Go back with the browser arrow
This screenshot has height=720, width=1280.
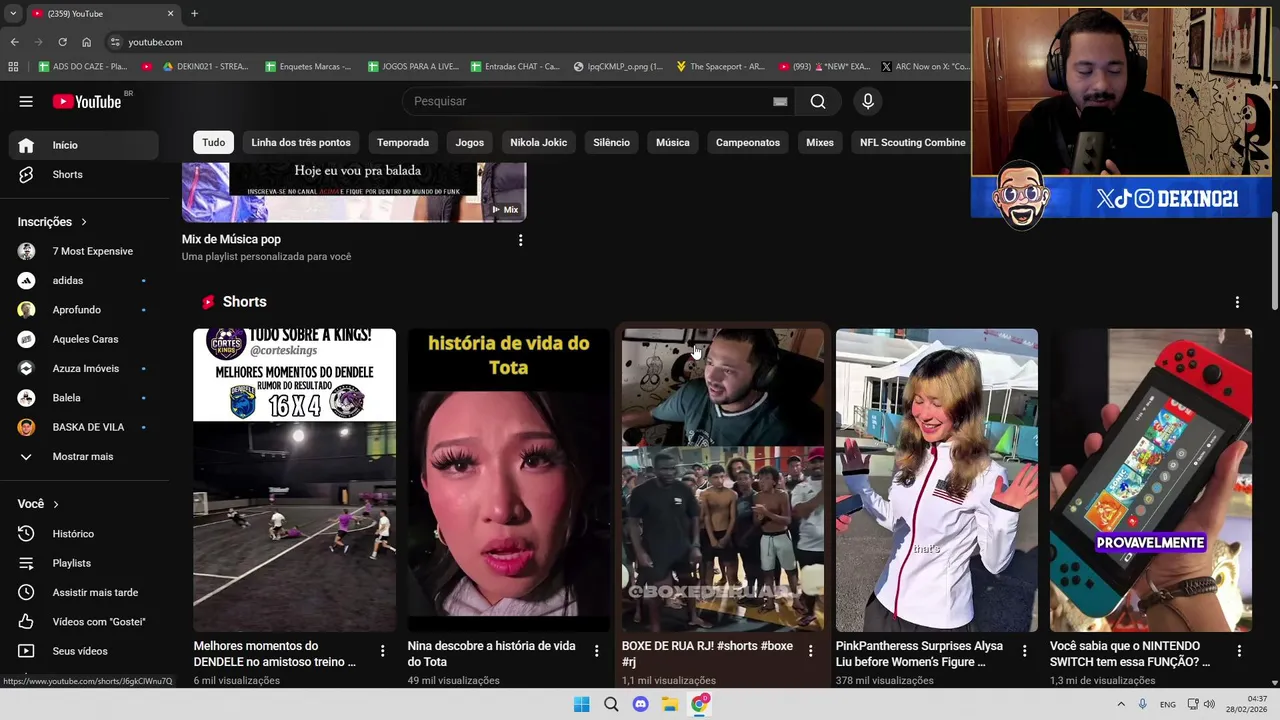tap(14, 42)
